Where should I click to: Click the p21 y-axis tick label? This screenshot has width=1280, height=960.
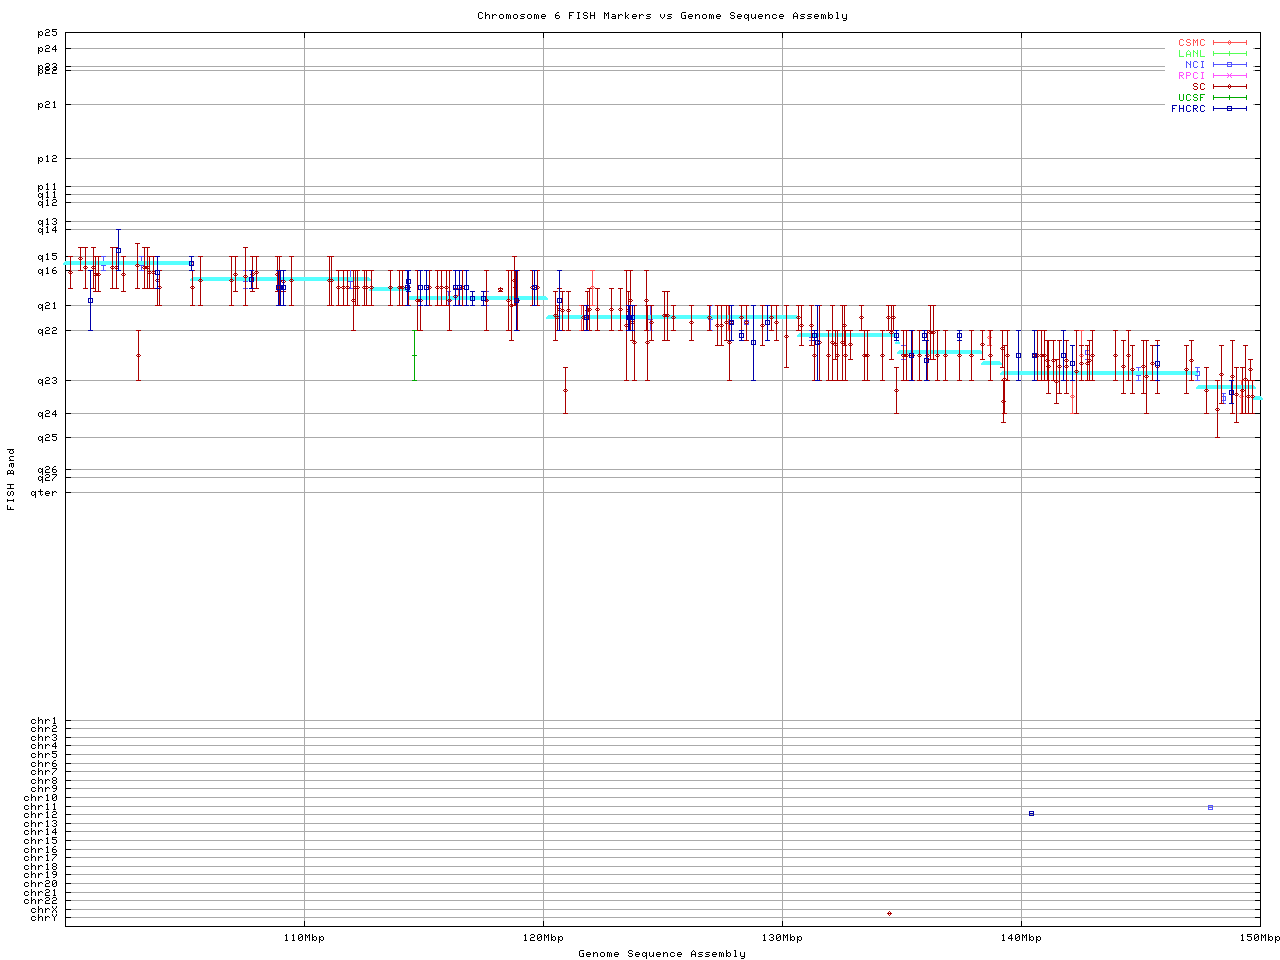coord(47,105)
